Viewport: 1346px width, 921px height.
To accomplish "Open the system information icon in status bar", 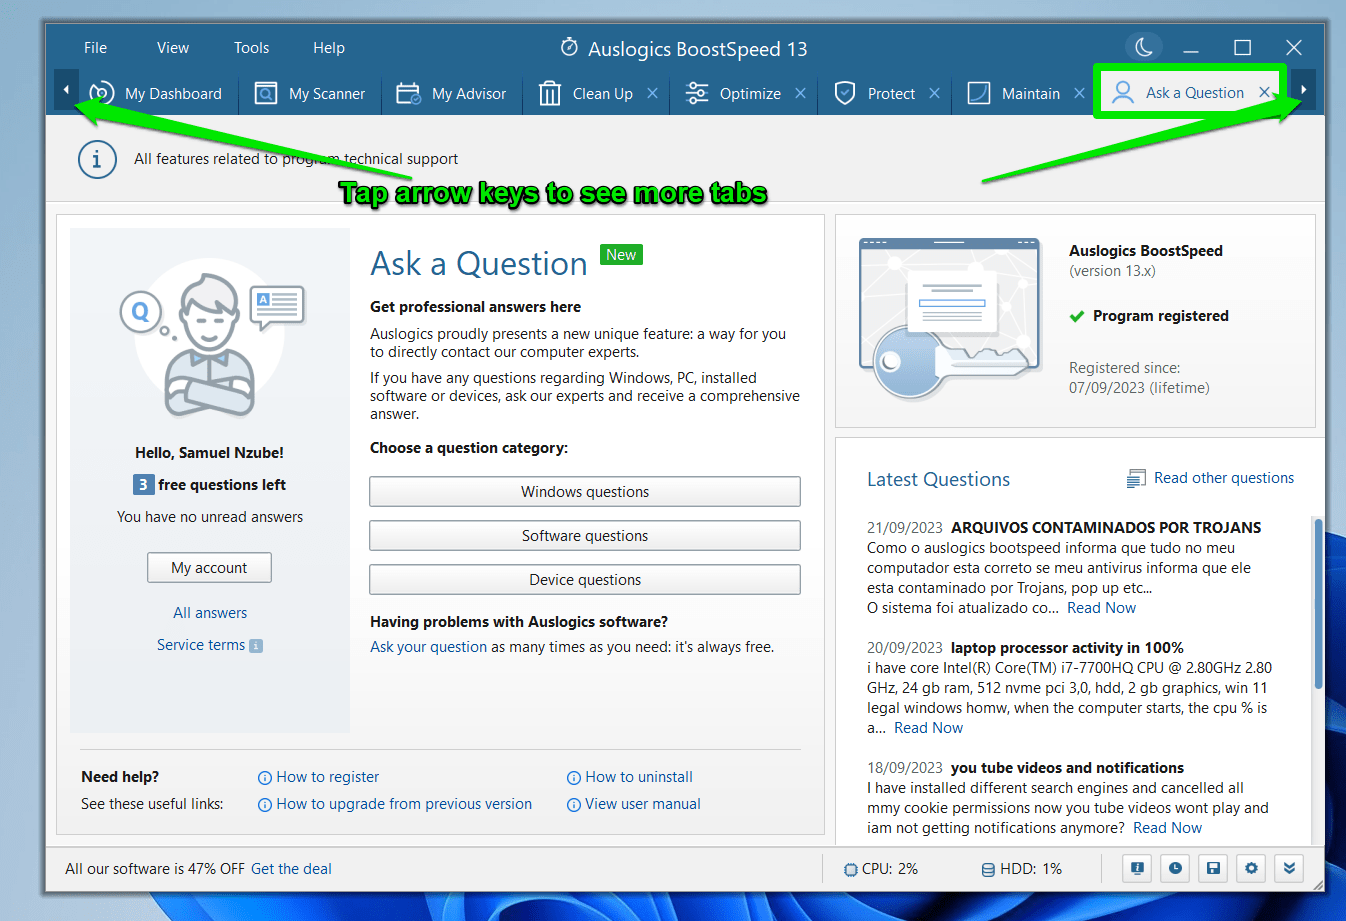I will 1137,868.
